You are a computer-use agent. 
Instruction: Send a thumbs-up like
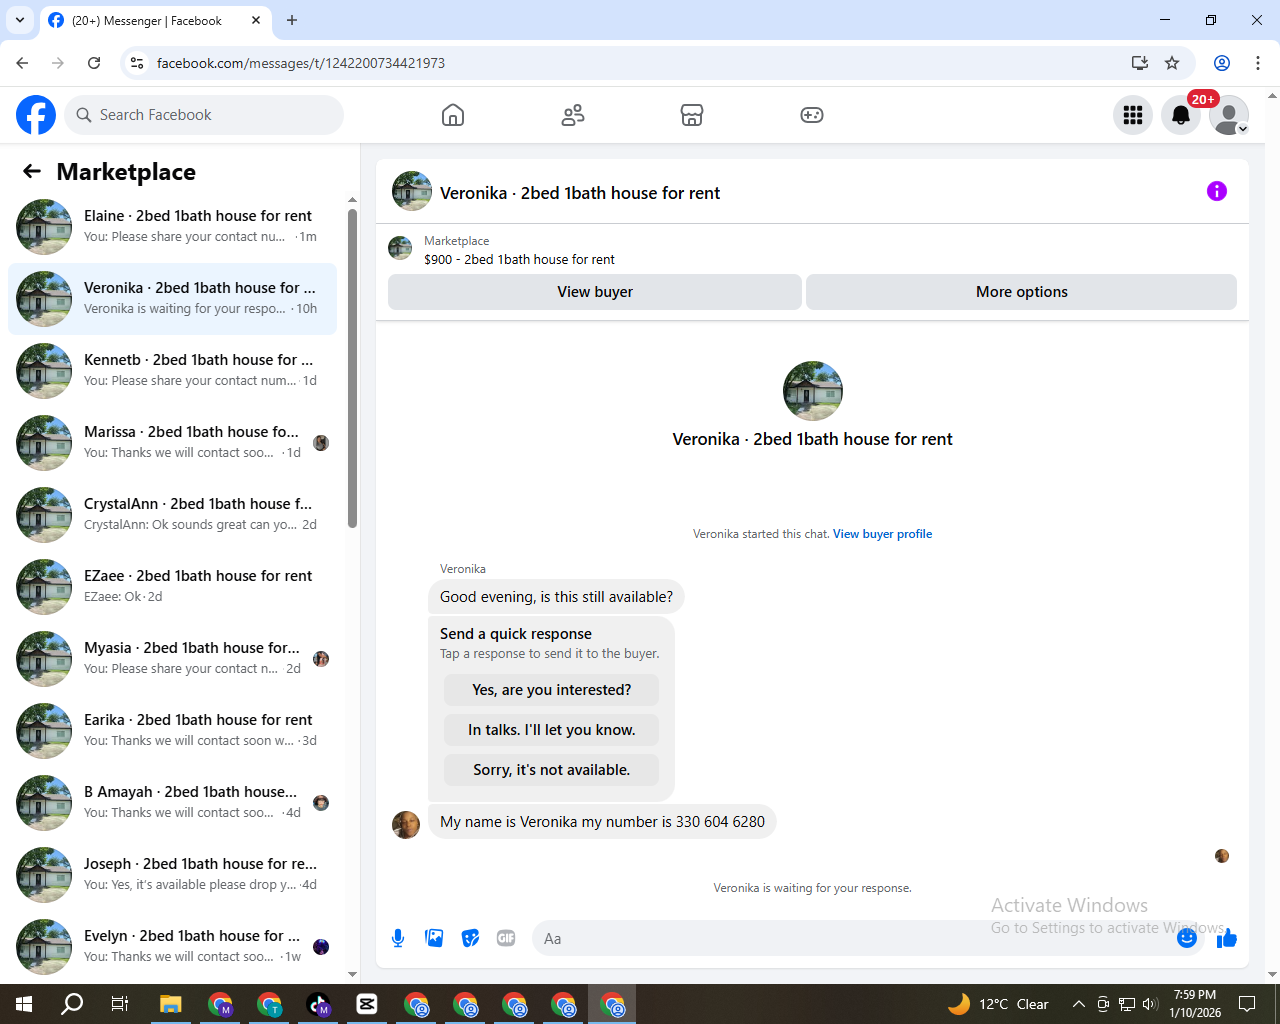click(x=1227, y=938)
